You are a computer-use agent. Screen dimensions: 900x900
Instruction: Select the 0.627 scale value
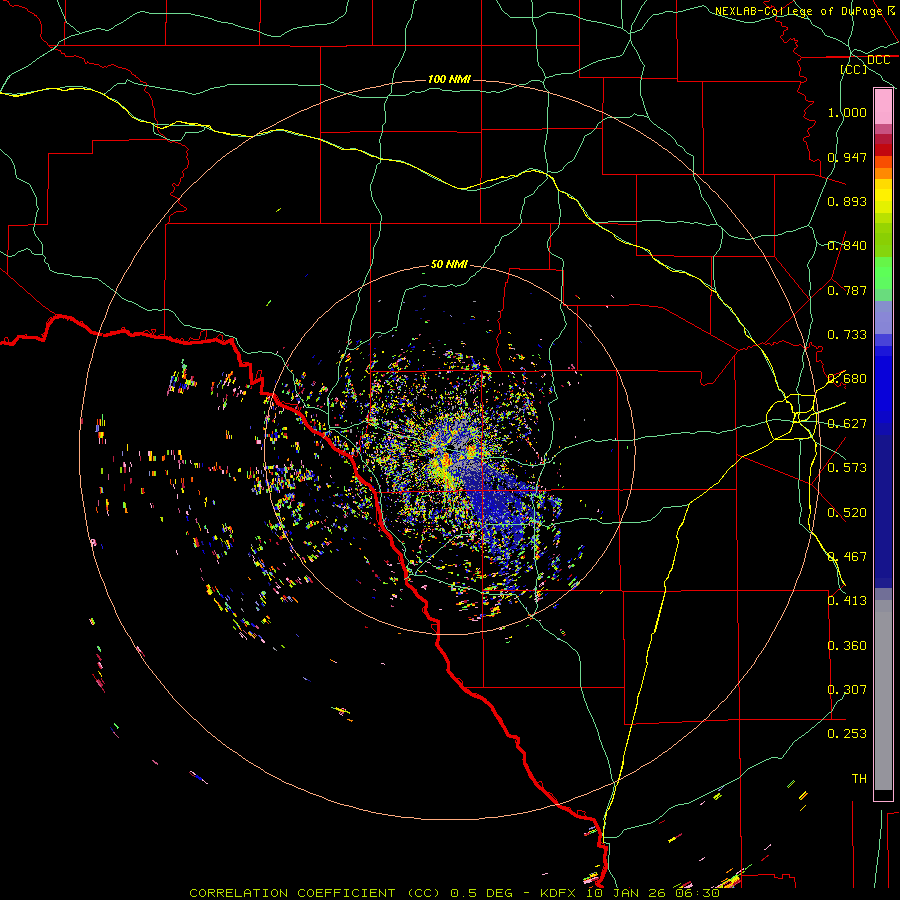pyautogui.click(x=847, y=424)
